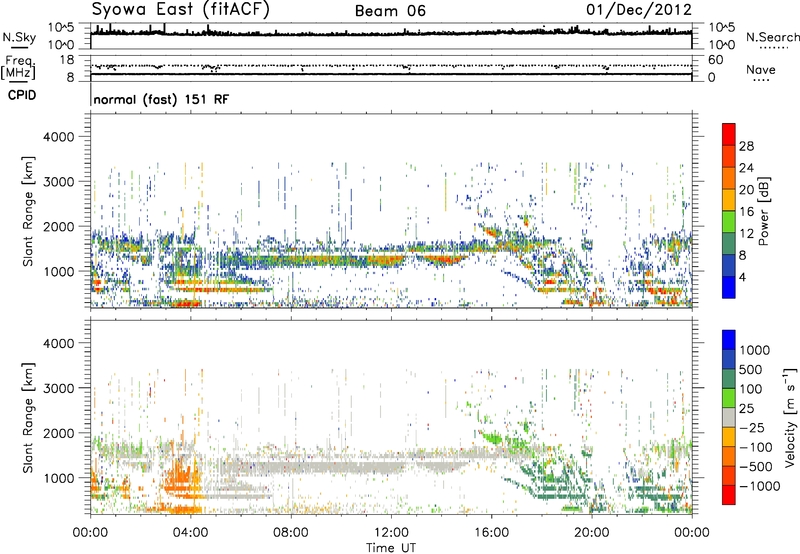Image resolution: width=800 pixels, height=554 pixels.
Task: Click the '500' tick on Velocity colorbar
Action: 749,370
